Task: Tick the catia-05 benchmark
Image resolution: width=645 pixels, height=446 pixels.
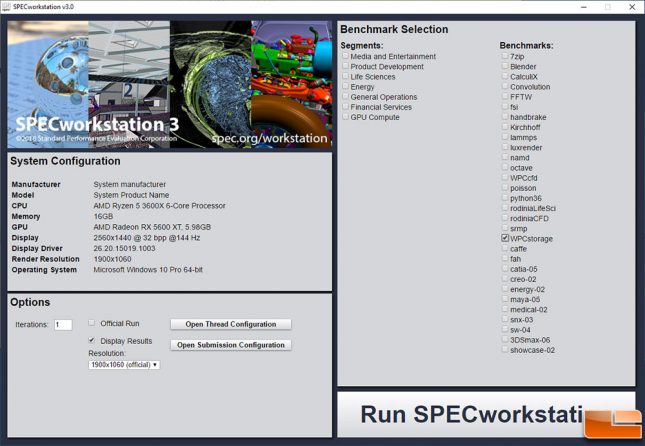Action: click(505, 269)
